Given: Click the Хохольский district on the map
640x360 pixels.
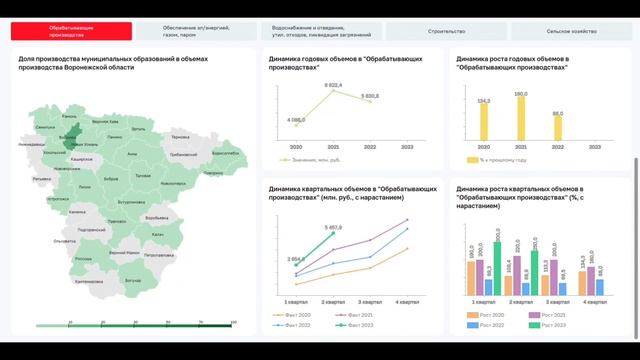Looking at the screenshot, I should tap(54, 153).
